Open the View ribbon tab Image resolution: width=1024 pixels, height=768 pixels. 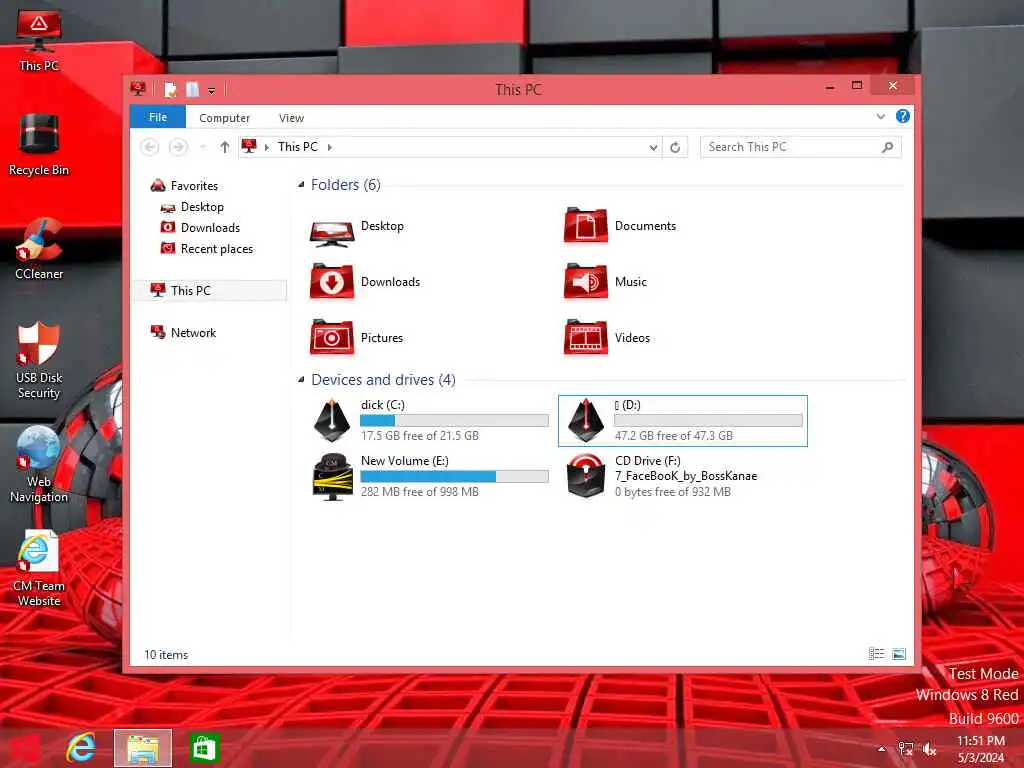point(291,118)
